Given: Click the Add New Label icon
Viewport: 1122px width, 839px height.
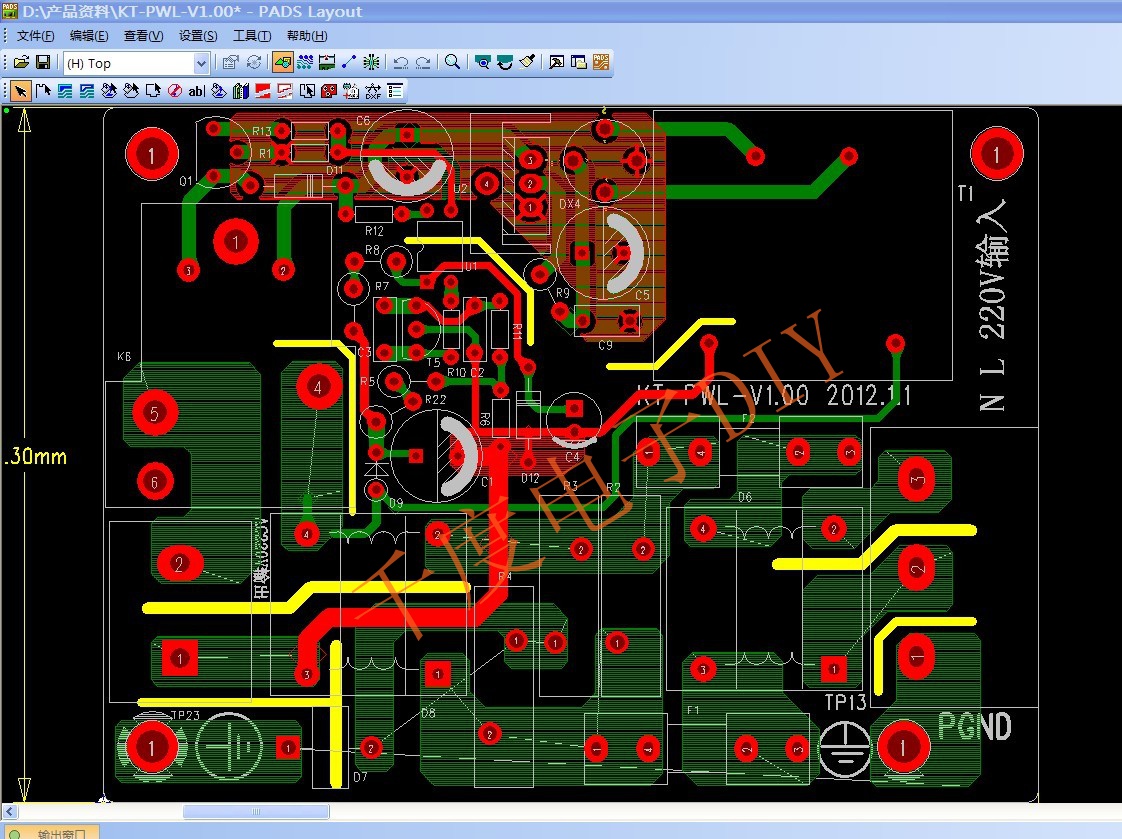Looking at the screenshot, I should [351, 91].
